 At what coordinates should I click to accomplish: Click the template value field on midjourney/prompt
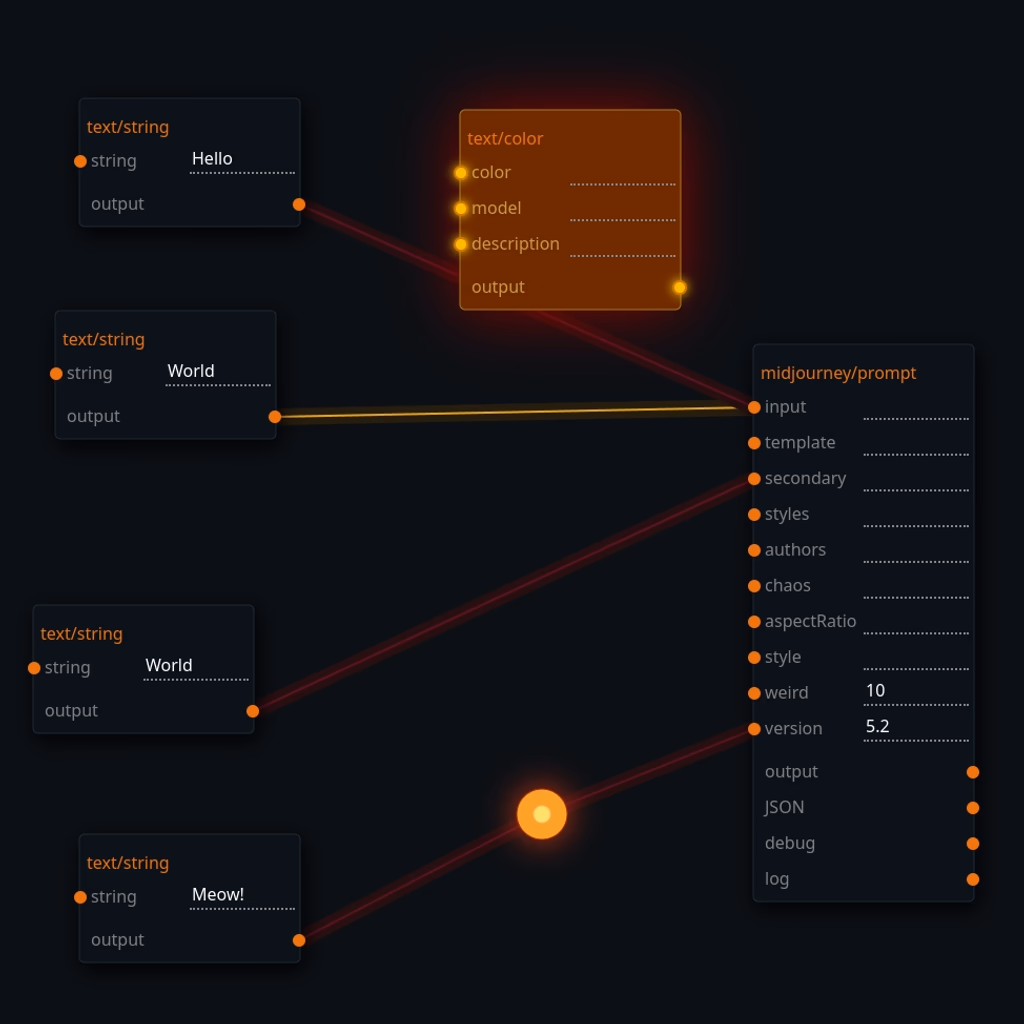[916, 443]
